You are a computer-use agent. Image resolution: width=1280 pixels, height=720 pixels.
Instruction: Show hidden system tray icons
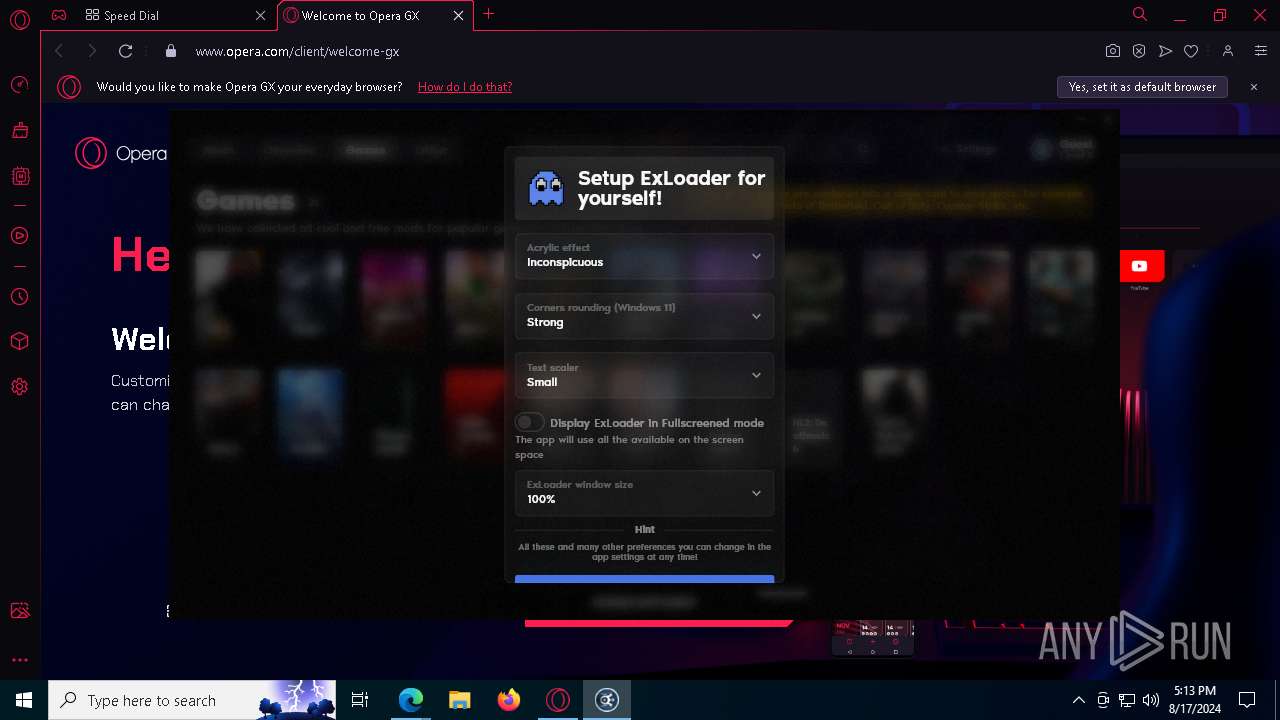pos(1078,700)
